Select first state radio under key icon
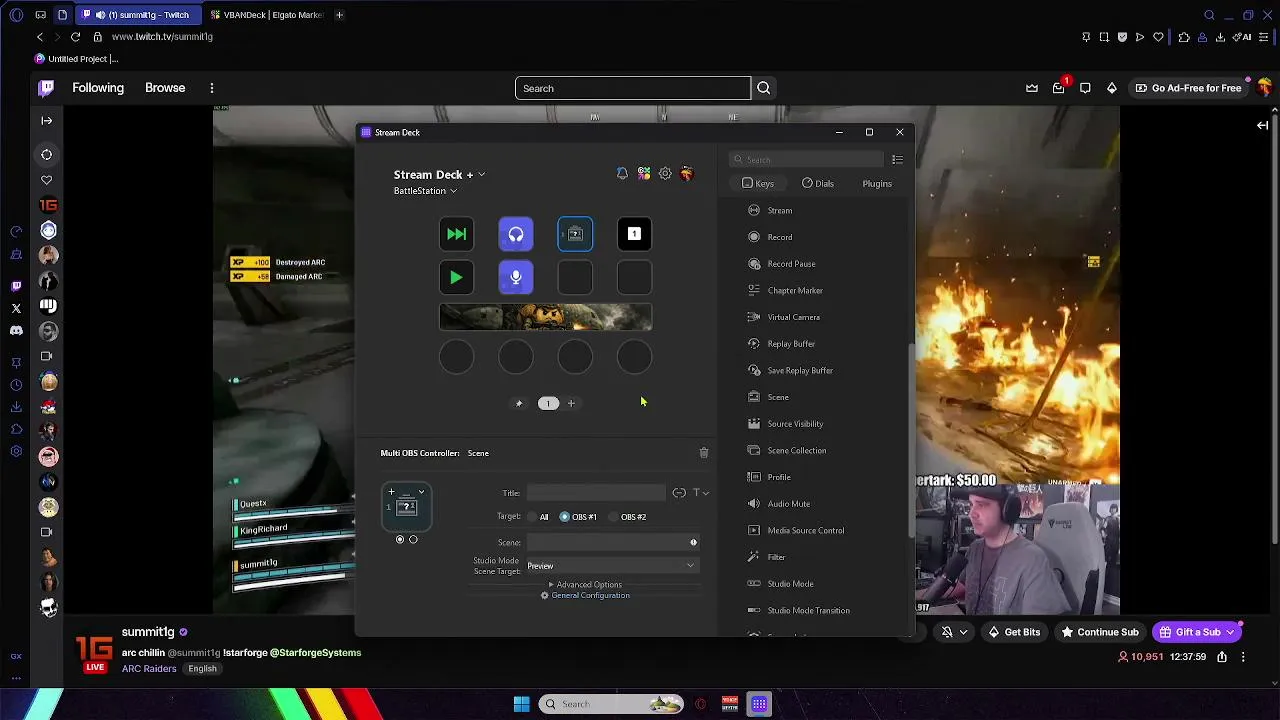1280x720 pixels. tap(400, 540)
